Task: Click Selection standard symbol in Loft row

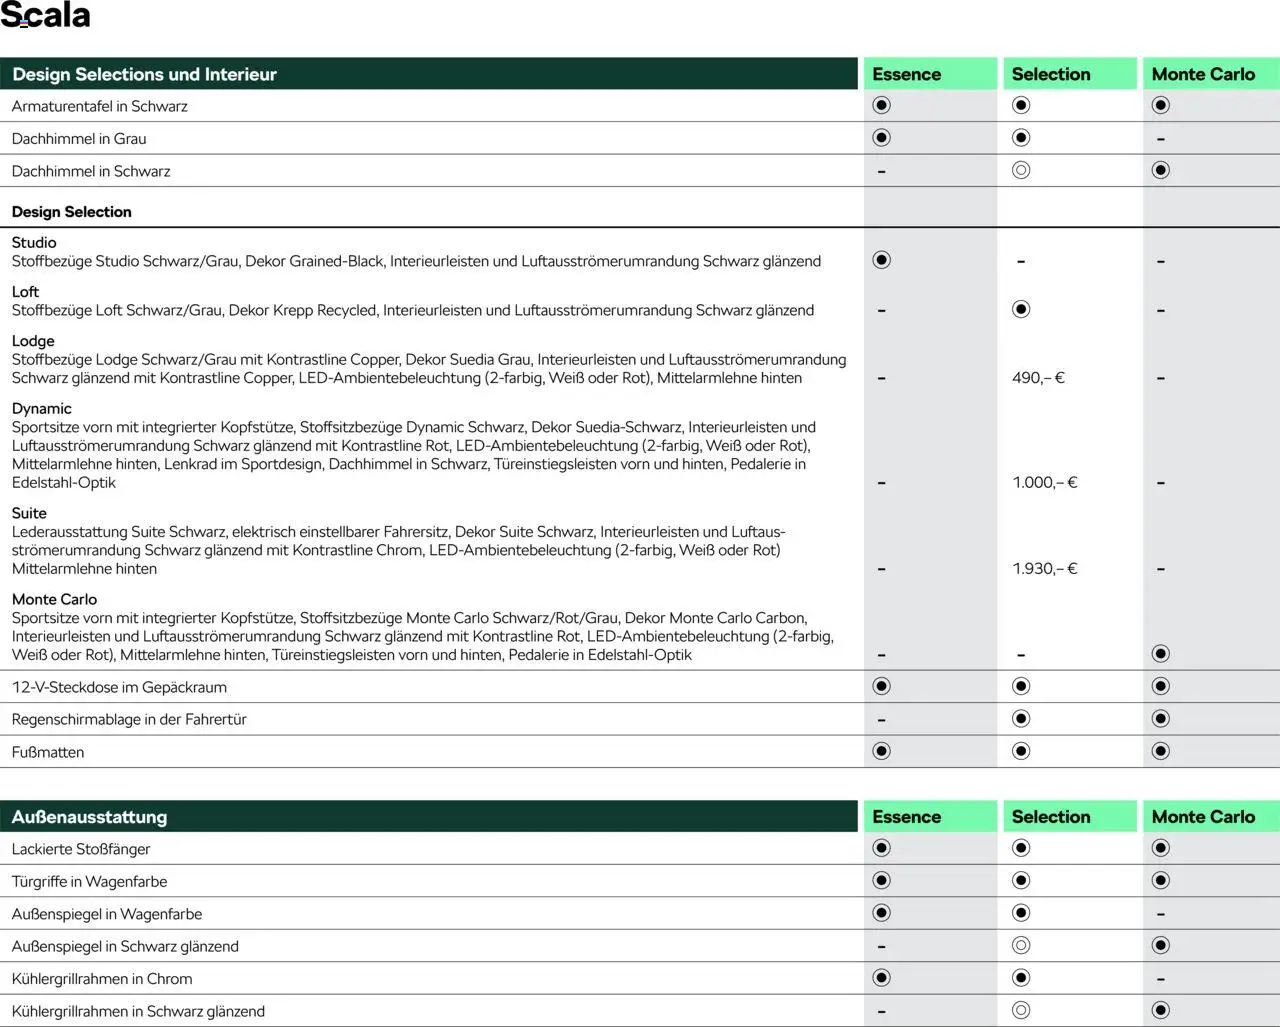Action: (x=1020, y=309)
